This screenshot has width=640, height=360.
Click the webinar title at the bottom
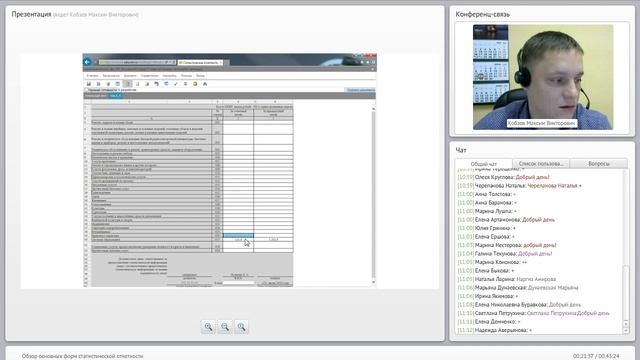[x=82, y=356]
